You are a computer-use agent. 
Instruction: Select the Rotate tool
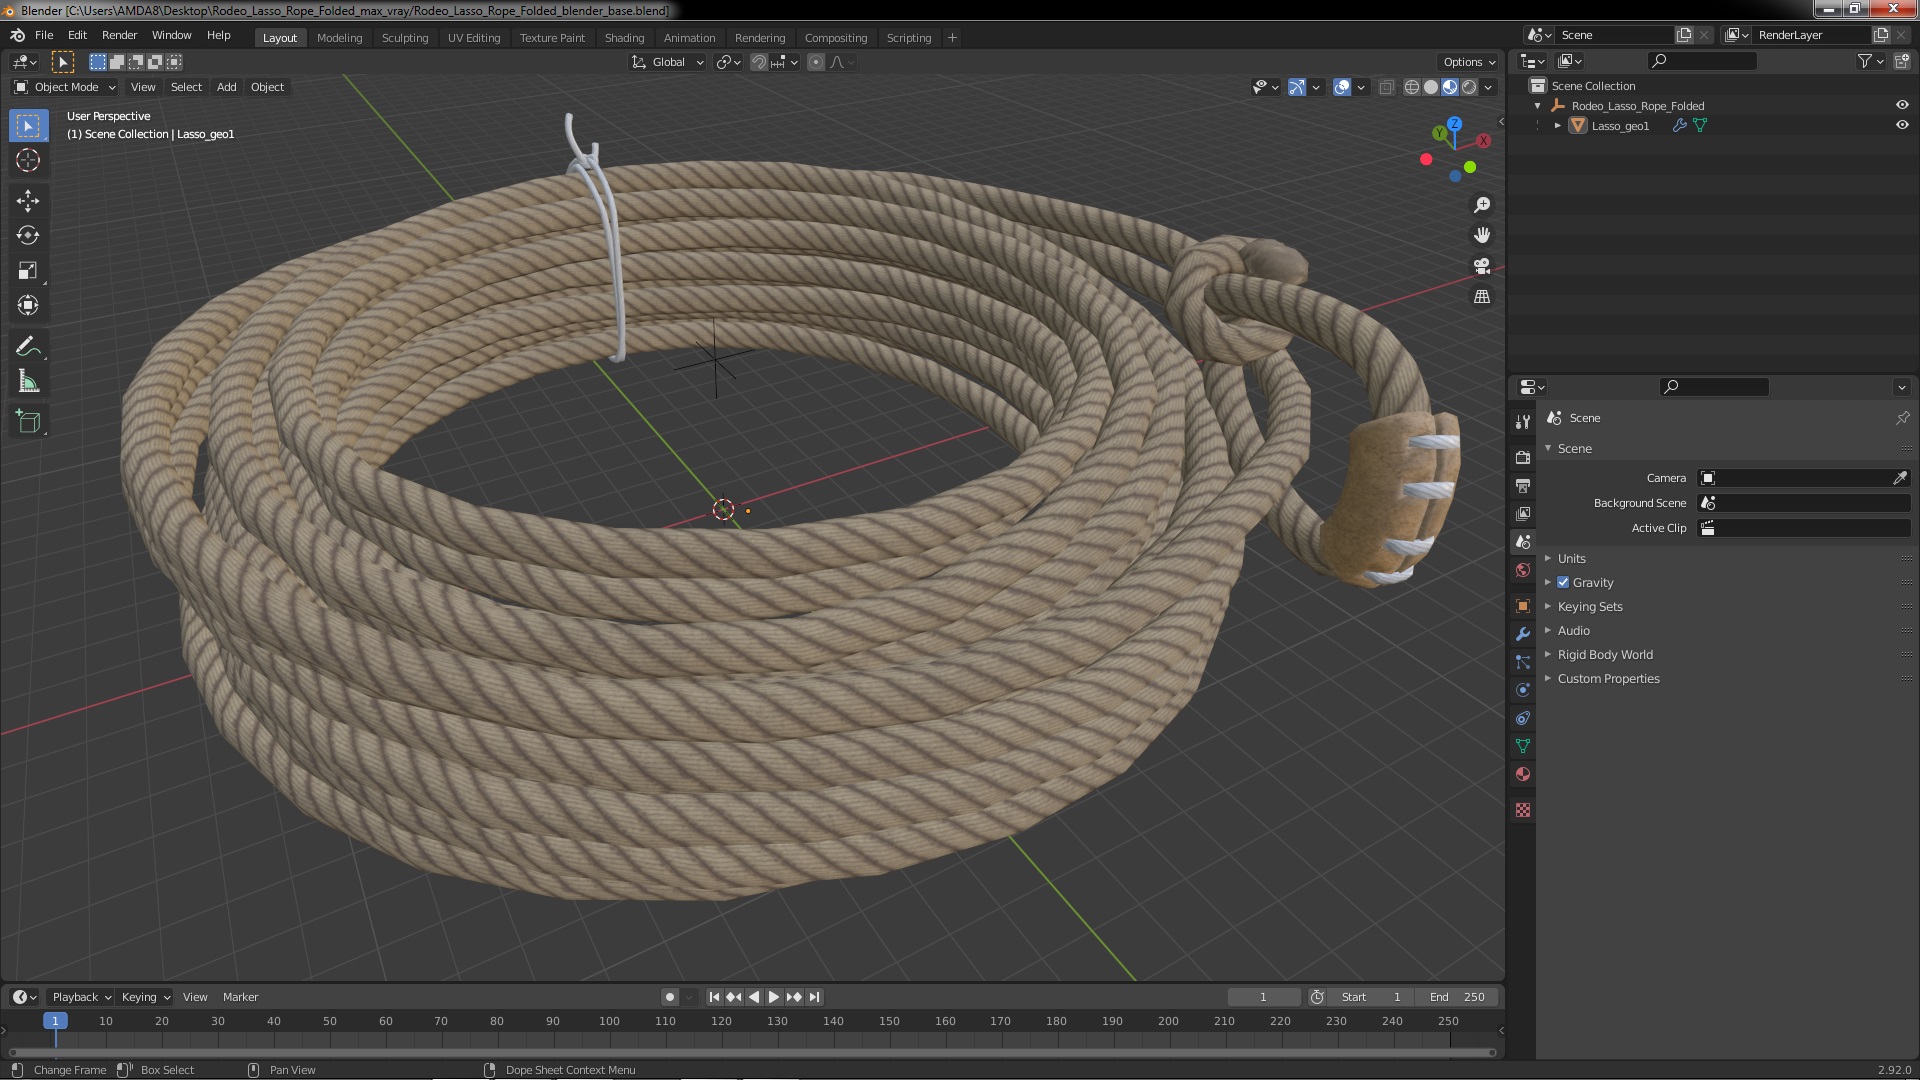point(27,236)
